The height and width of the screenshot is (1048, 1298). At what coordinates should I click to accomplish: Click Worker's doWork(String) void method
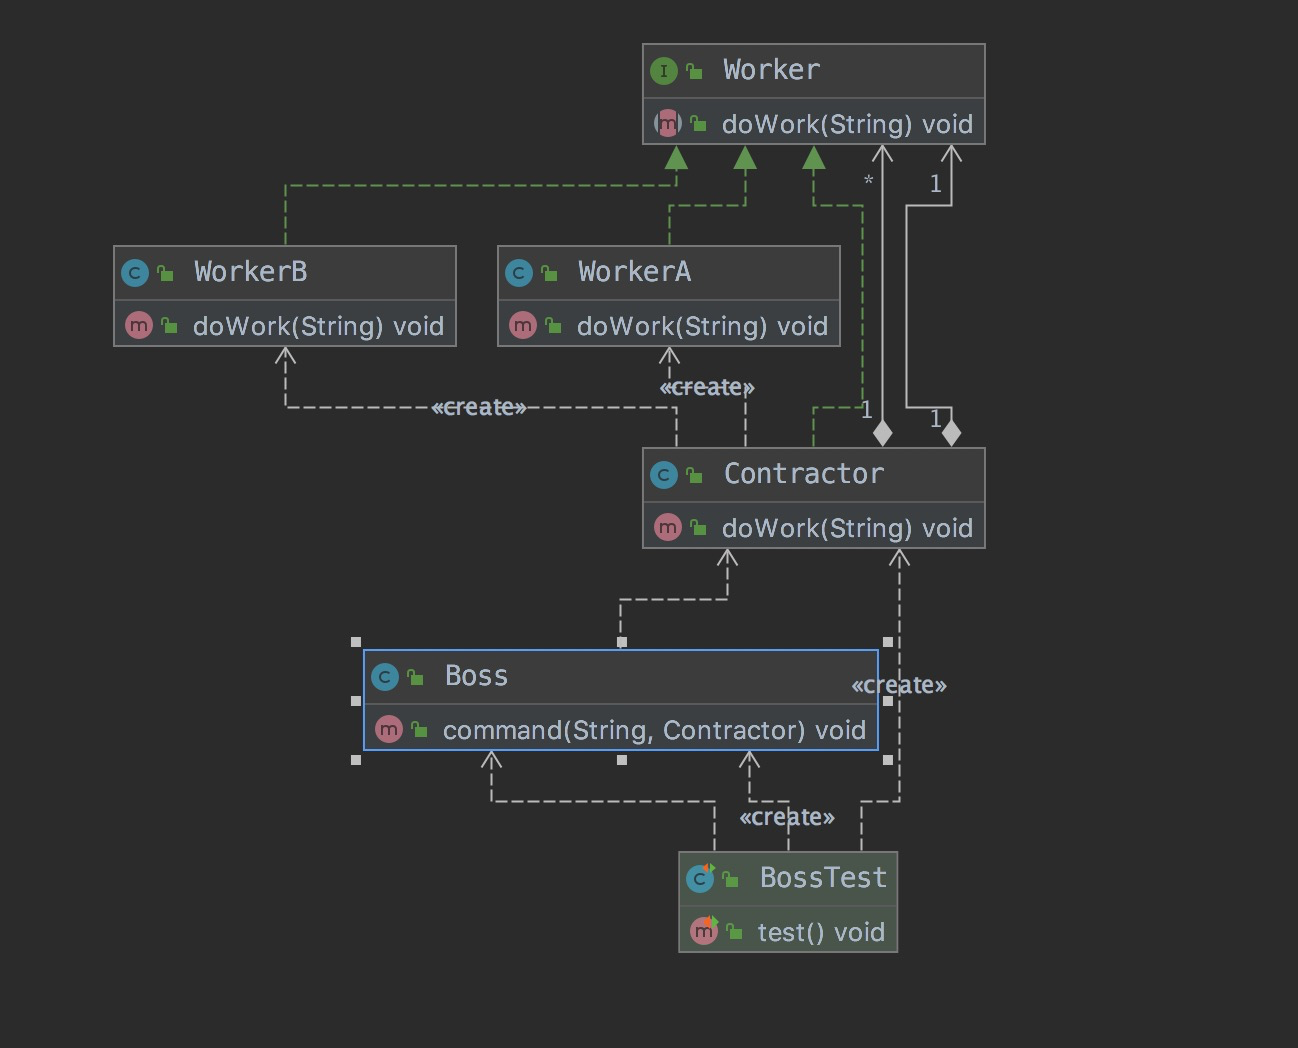click(x=847, y=124)
